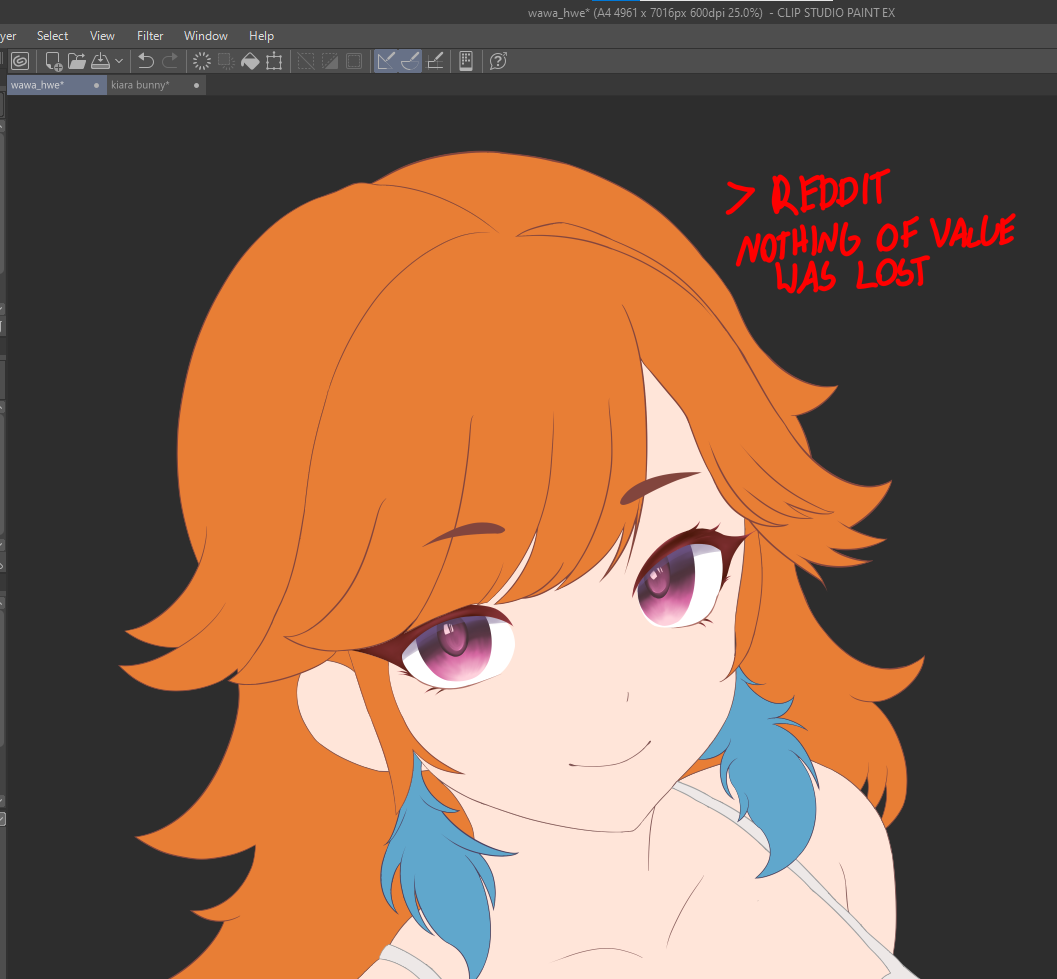Open CLIP STUDIO launcher icon
Image resolution: width=1057 pixels, height=979 pixels.
coord(20,61)
